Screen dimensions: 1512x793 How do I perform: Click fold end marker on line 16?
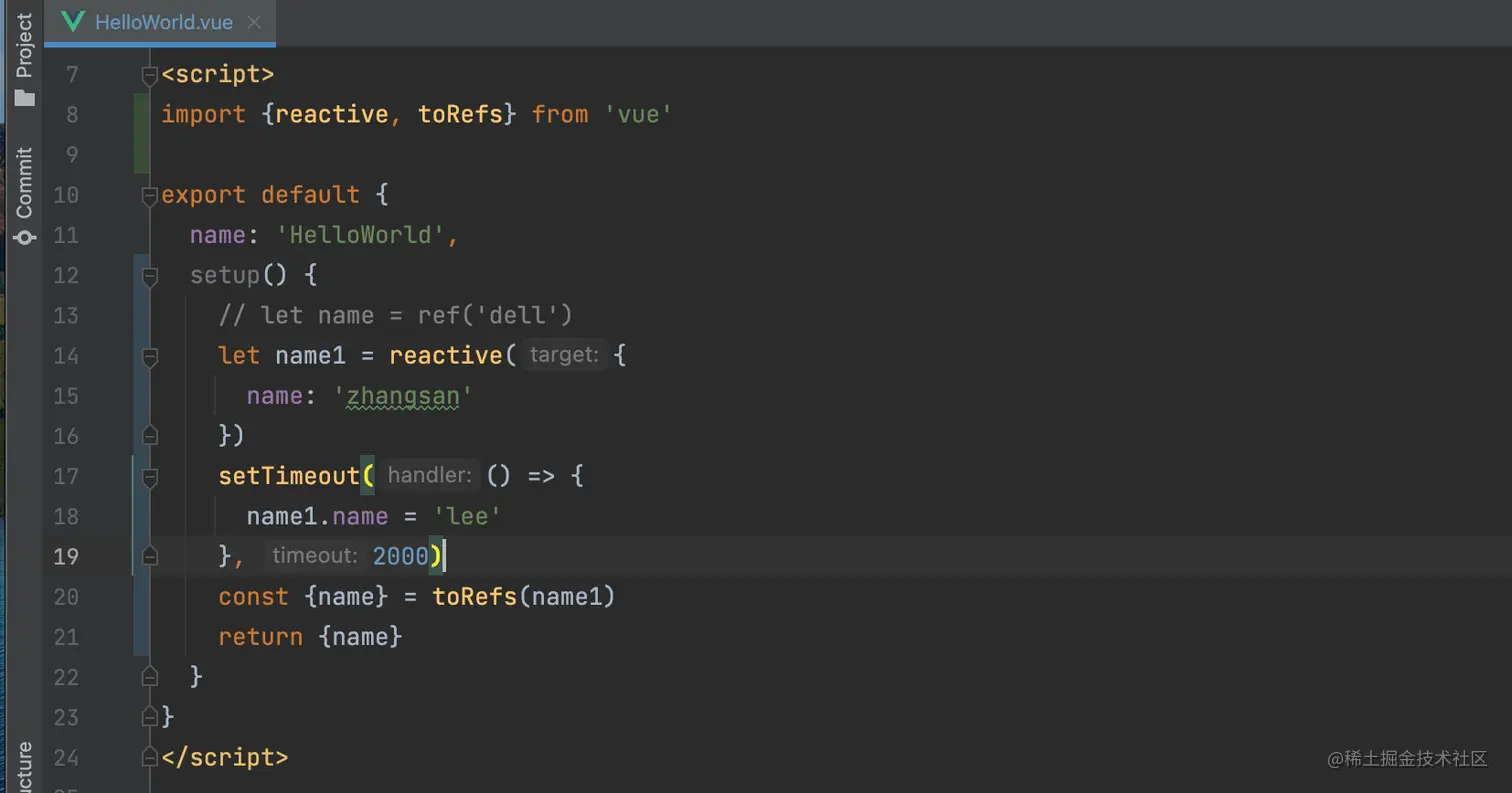[150, 435]
